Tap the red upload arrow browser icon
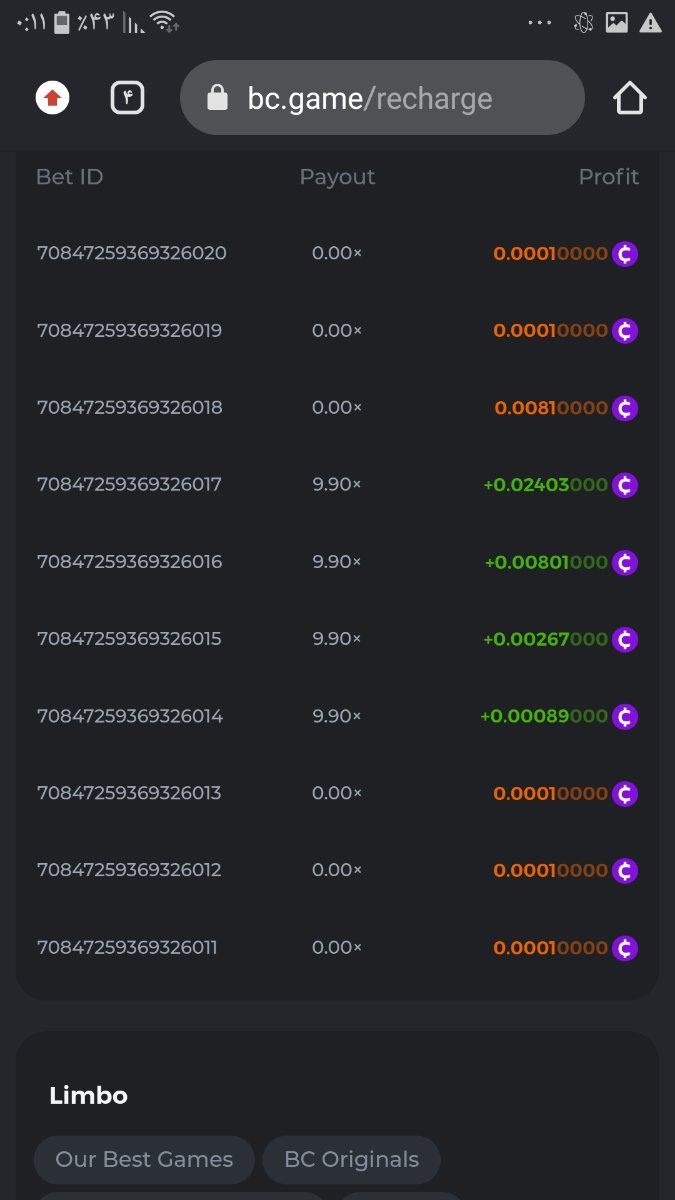The height and width of the screenshot is (1200, 675). click(52, 98)
